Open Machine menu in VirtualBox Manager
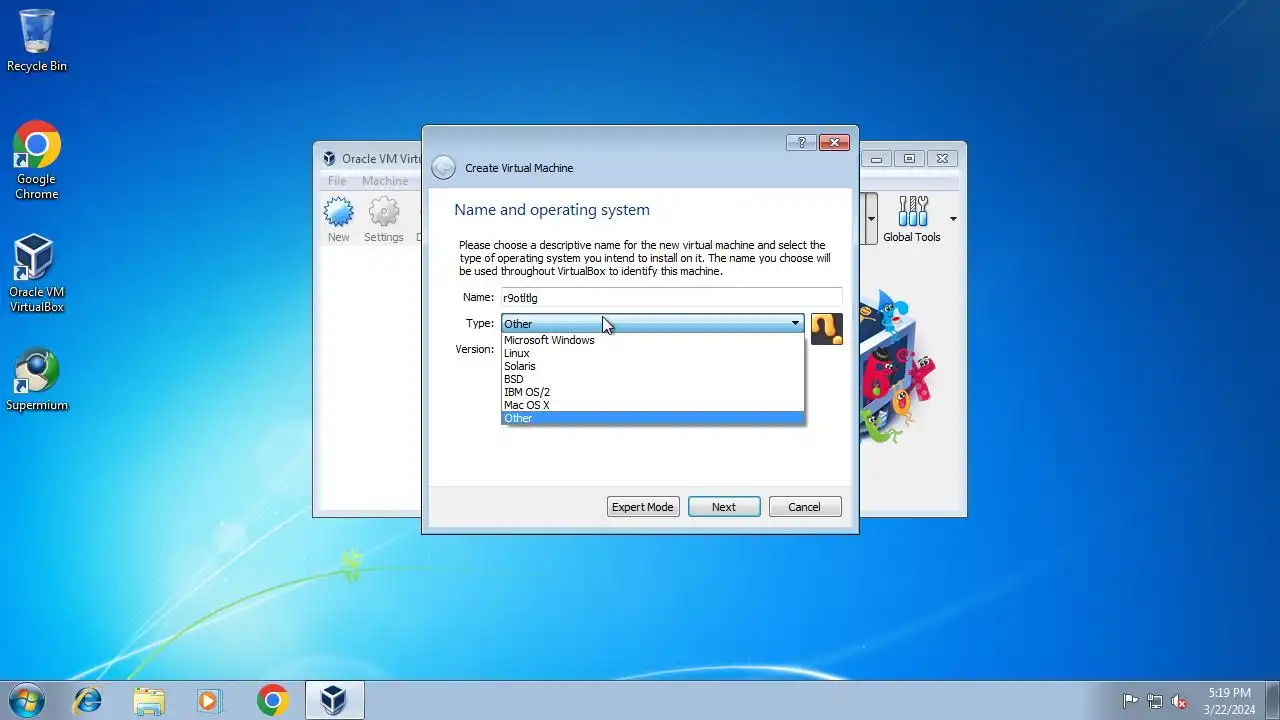Image resolution: width=1280 pixels, height=720 pixels. tap(385, 181)
